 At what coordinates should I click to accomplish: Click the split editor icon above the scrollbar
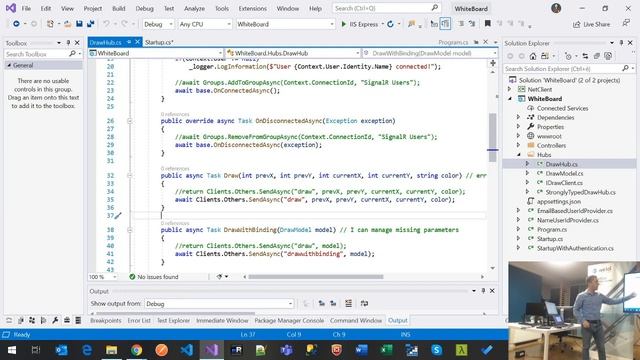tap(493, 63)
